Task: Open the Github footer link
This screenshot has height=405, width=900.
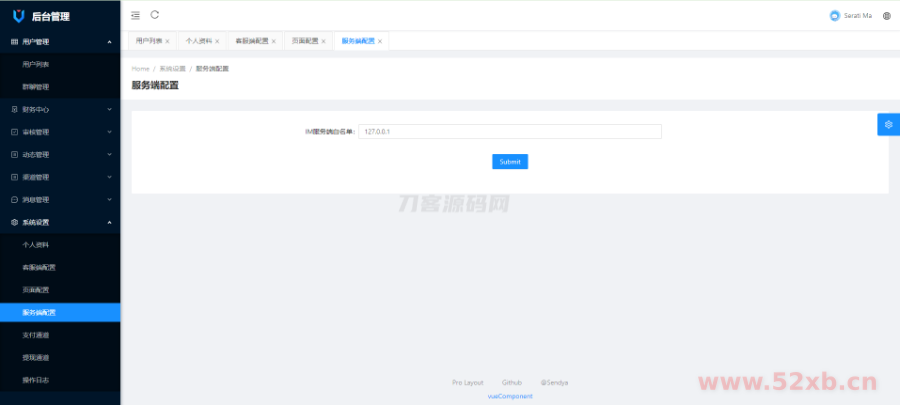Action: [512, 382]
